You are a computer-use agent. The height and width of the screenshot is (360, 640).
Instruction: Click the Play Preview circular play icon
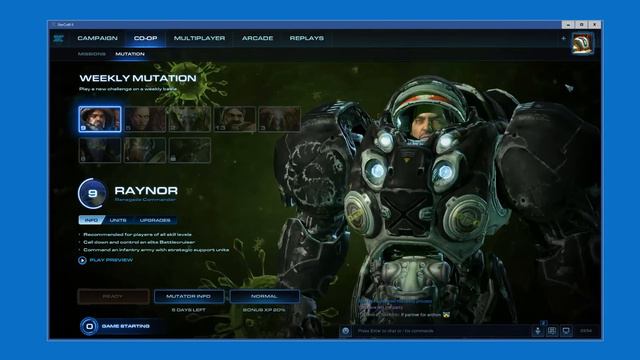coord(82,260)
